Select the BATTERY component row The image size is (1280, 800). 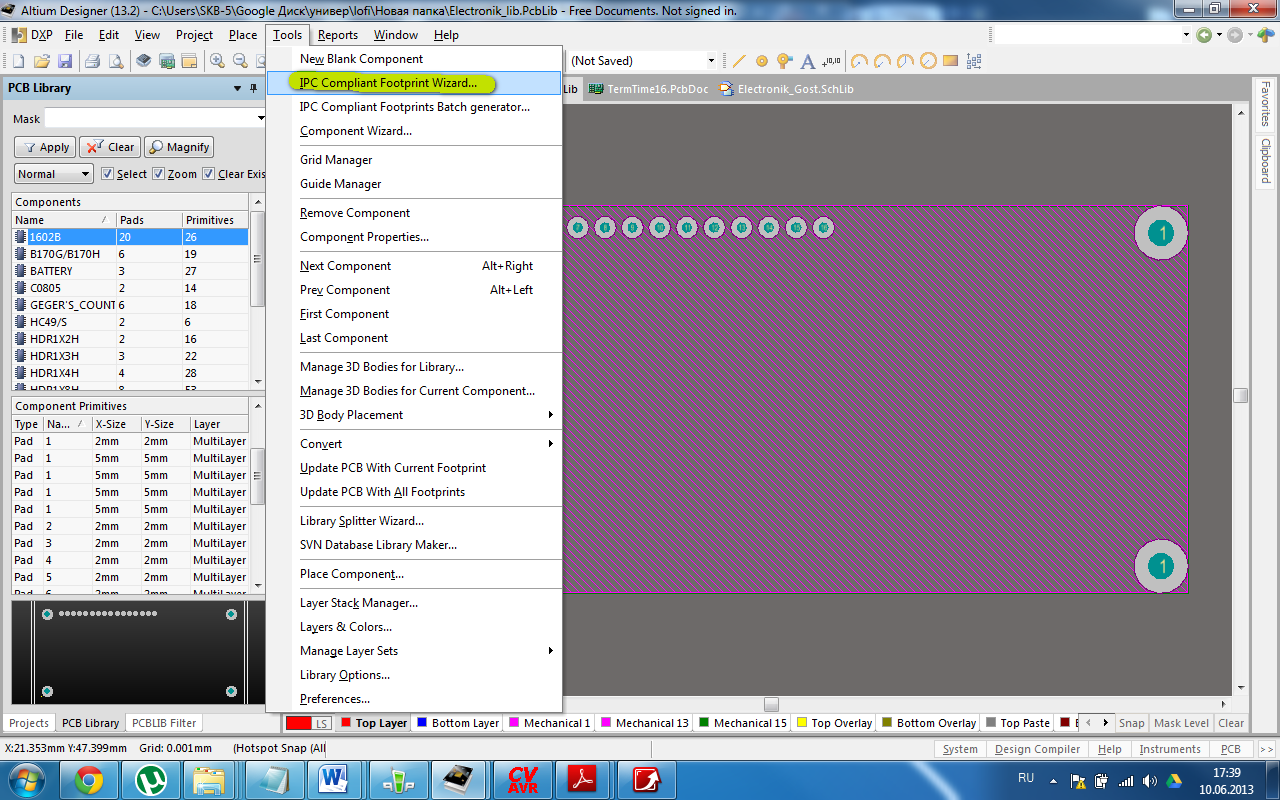[130, 271]
